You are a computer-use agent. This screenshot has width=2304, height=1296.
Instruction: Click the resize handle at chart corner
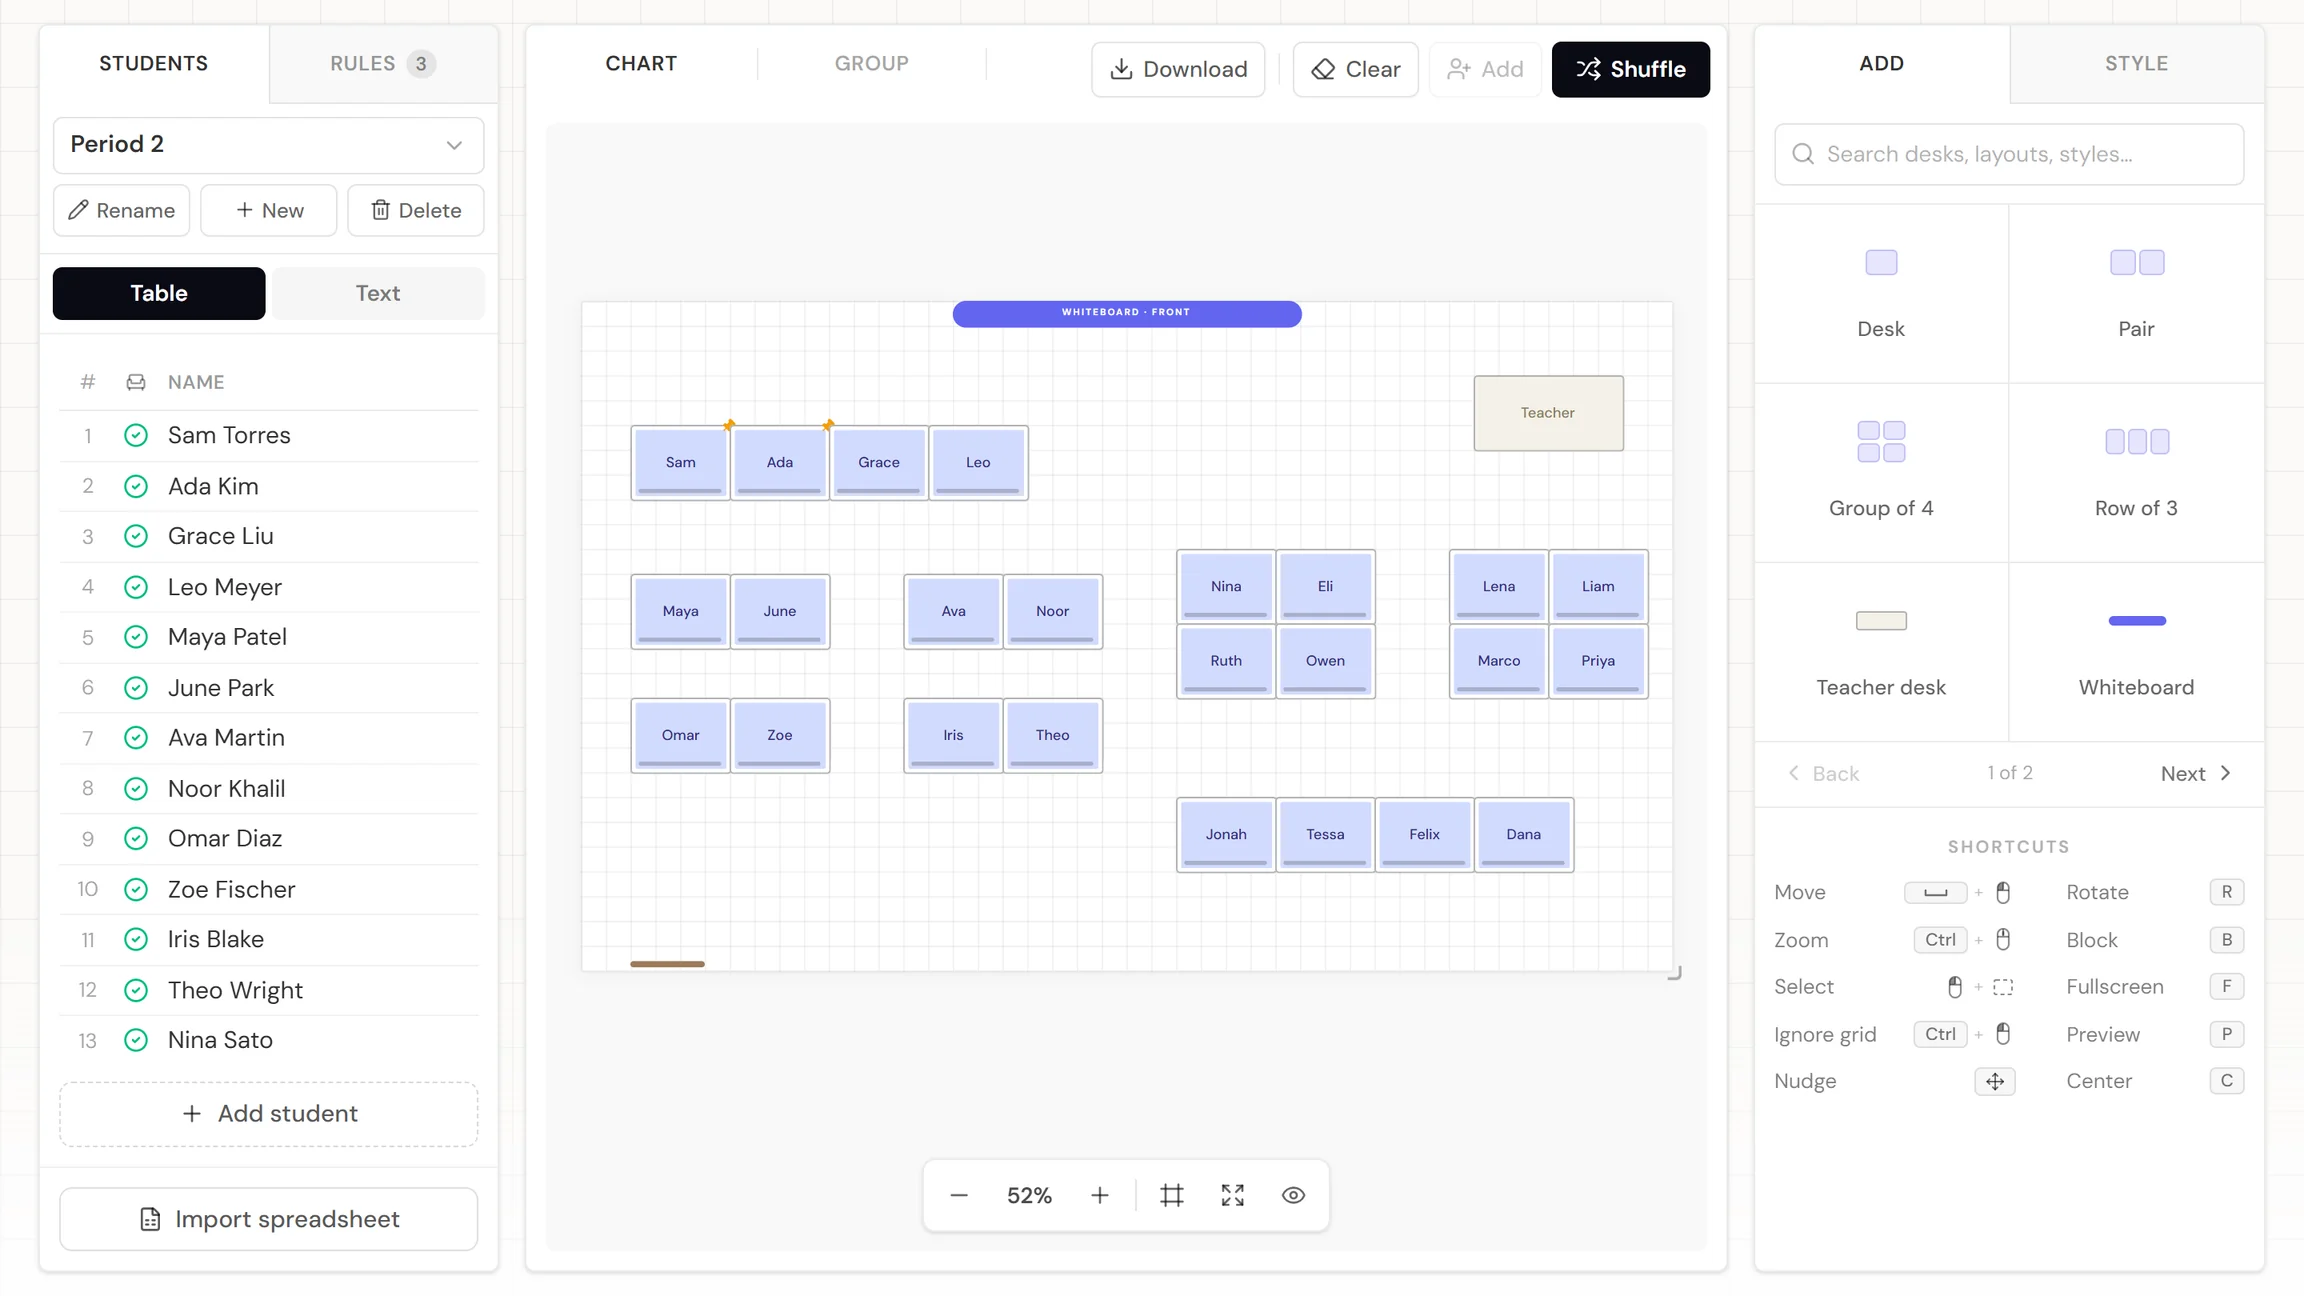tap(1675, 973)
